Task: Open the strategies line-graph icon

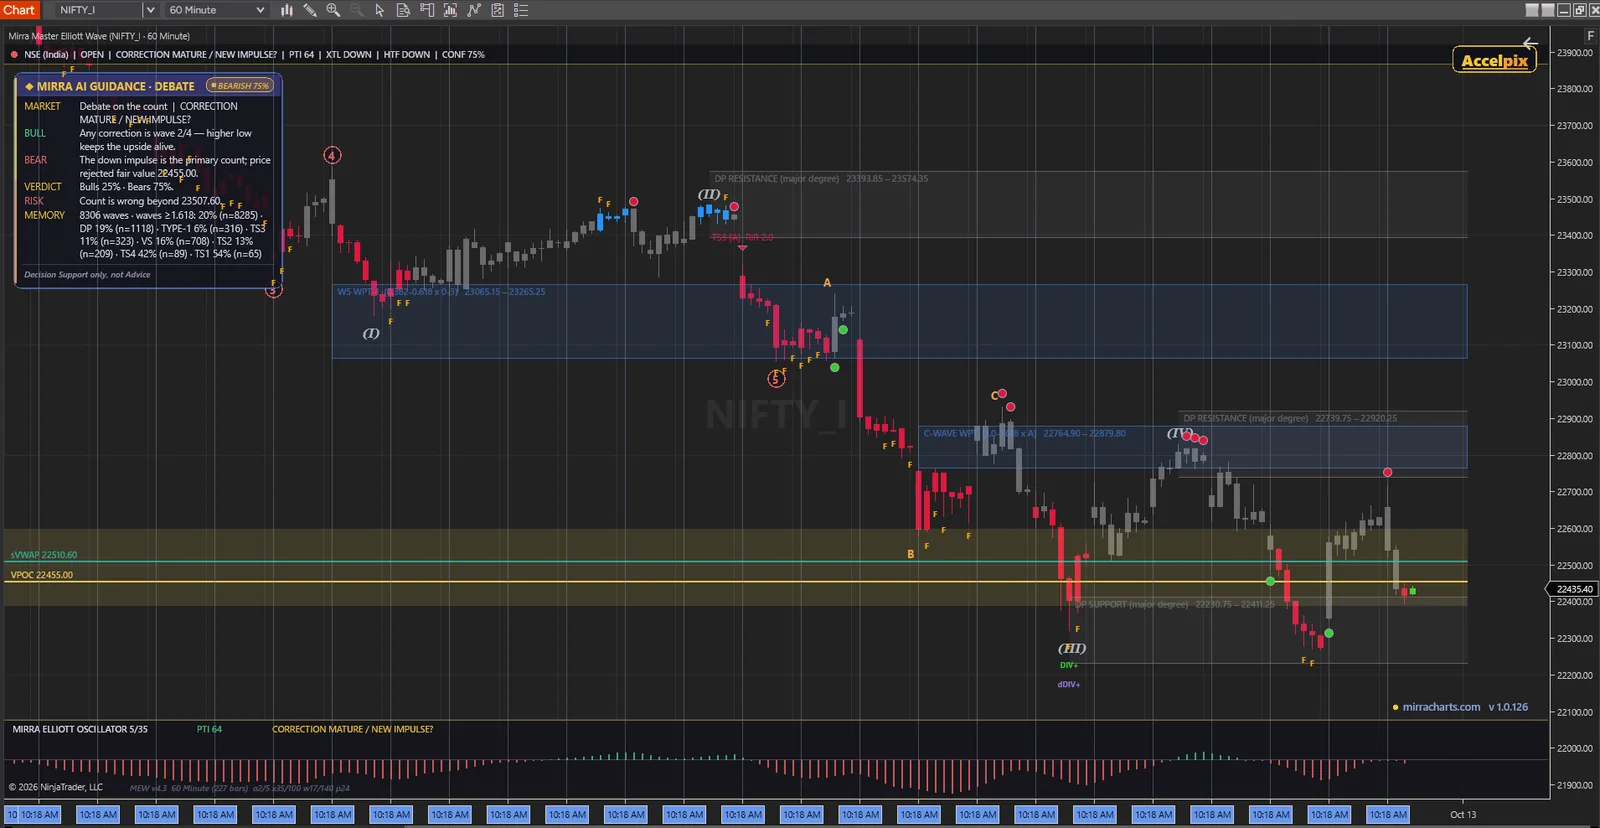Action: pos(474,10)
